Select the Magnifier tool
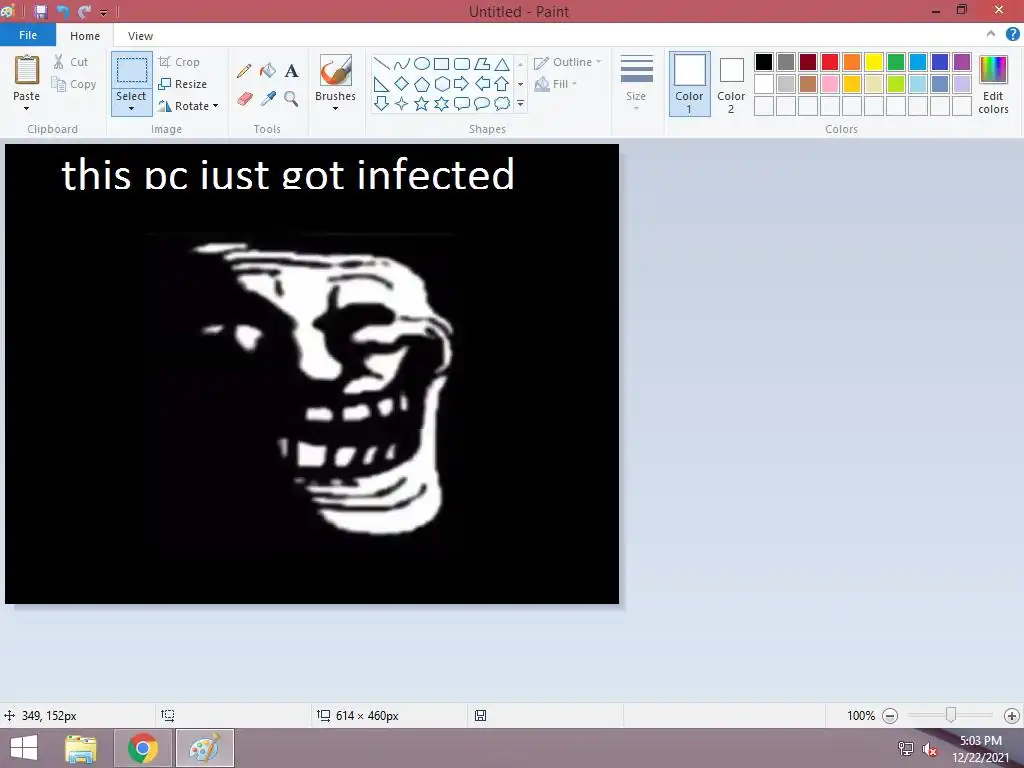The height and width of the screenshot is (768, 1024). pyautogui.click(x=291, y=99)
